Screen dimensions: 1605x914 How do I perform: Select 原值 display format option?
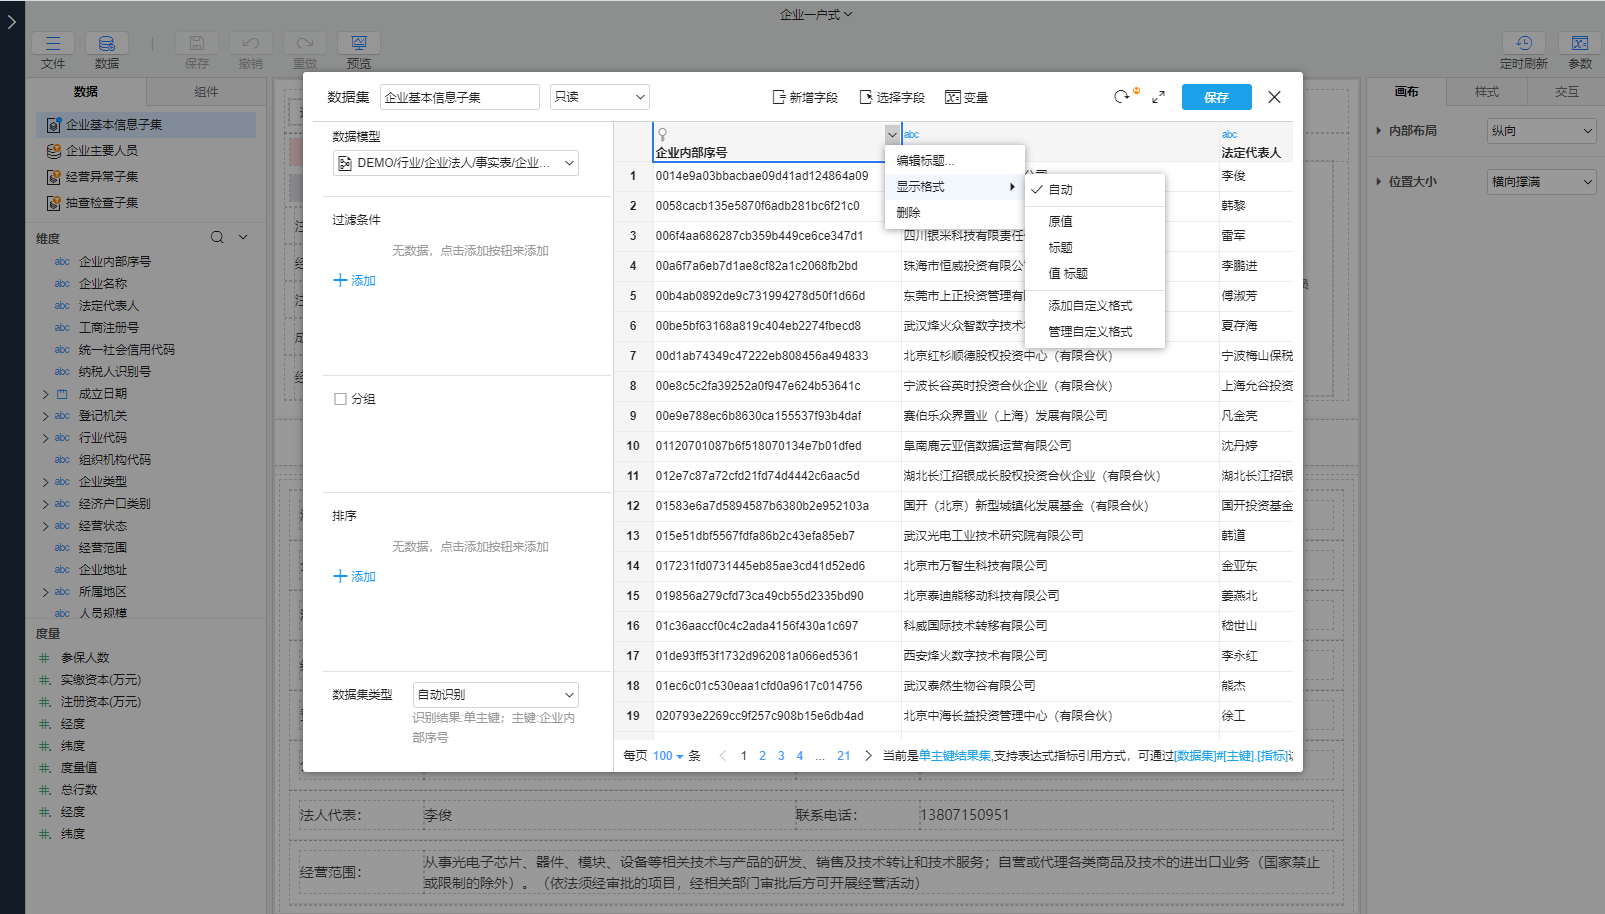(x=1060, y=221)
